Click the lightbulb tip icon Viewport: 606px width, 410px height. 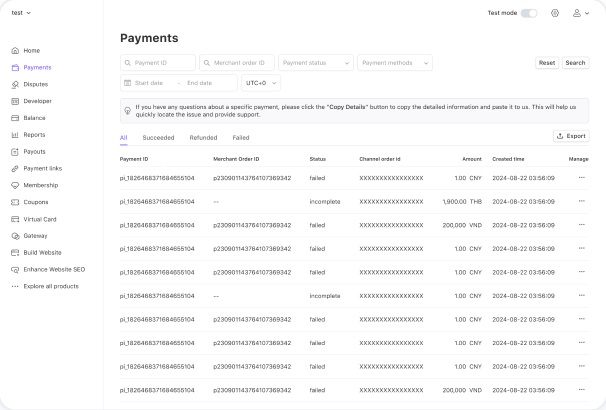[128, 111]
